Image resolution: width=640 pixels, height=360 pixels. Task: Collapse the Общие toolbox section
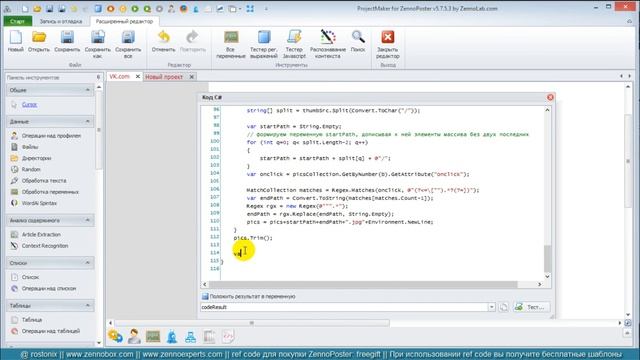[x=87, y=90]
